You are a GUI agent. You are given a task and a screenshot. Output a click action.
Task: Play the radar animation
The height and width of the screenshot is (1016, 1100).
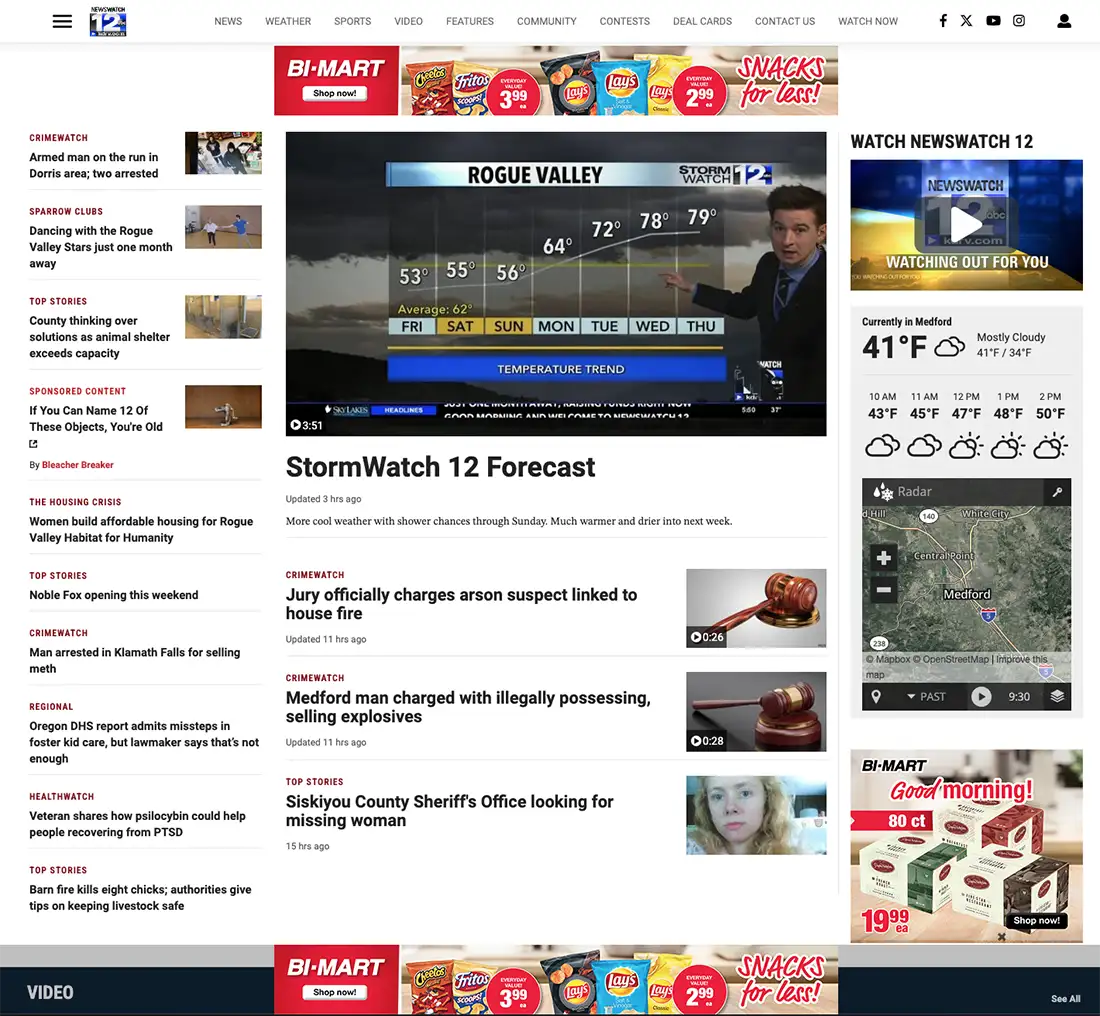click(981, 697)
